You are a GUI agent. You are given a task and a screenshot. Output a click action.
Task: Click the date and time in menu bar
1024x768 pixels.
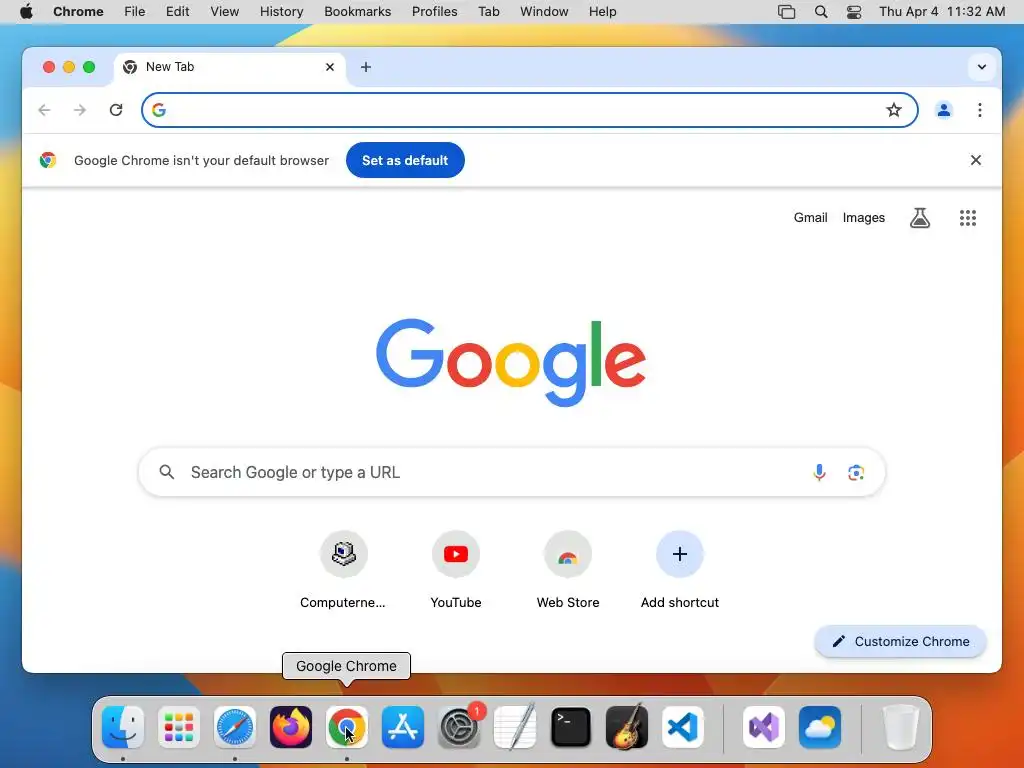(x=942, y=12)
